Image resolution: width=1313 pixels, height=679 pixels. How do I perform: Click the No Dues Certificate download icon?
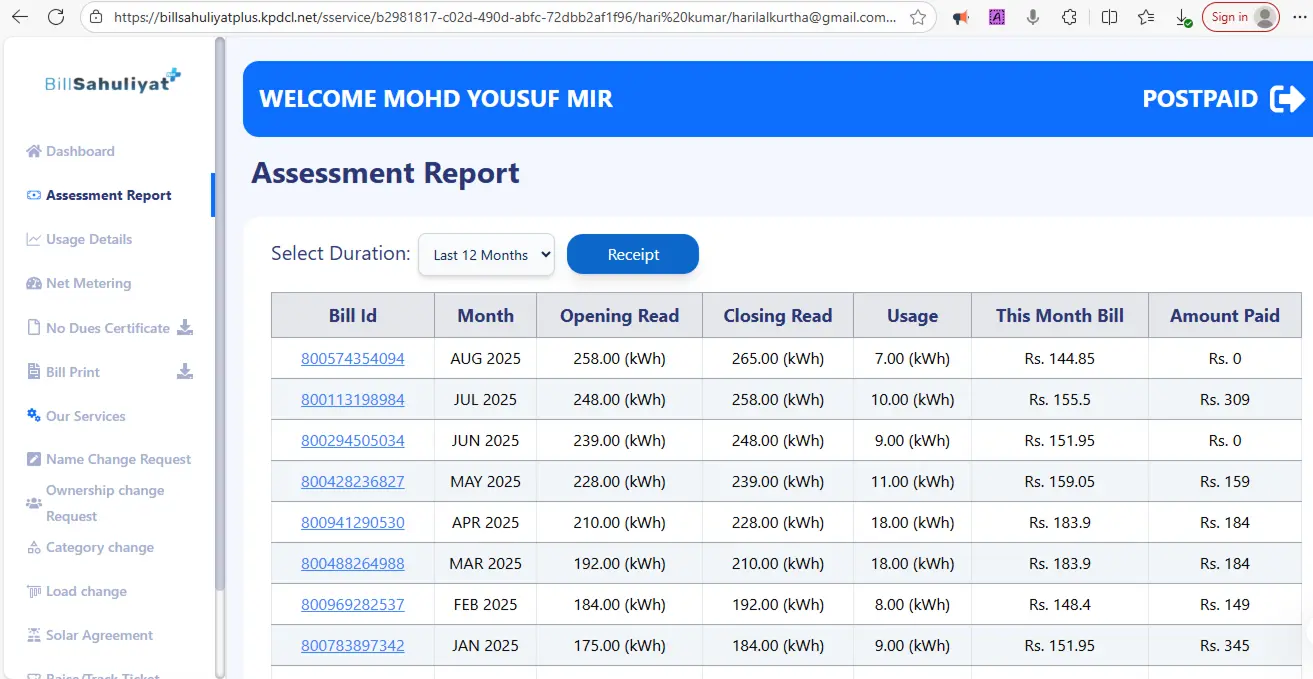(x=185, y=328)
